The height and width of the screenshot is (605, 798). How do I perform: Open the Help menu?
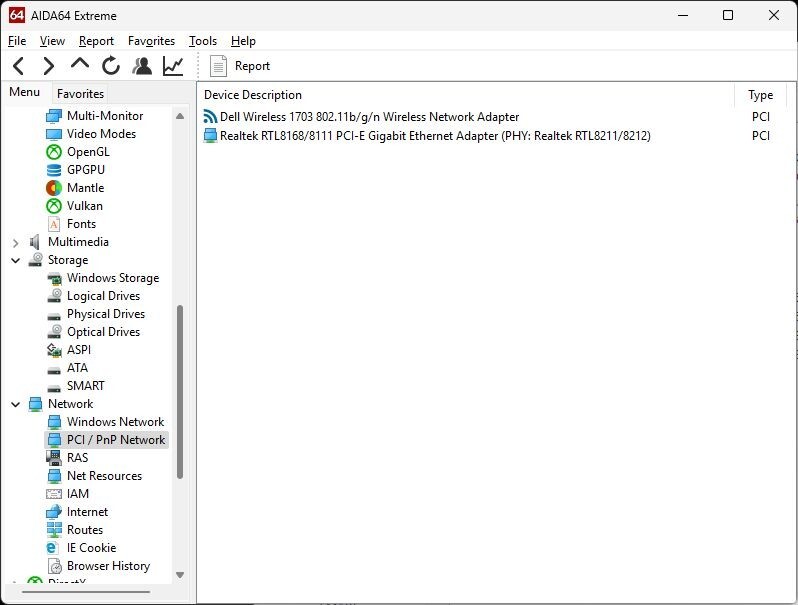[243, 41]
